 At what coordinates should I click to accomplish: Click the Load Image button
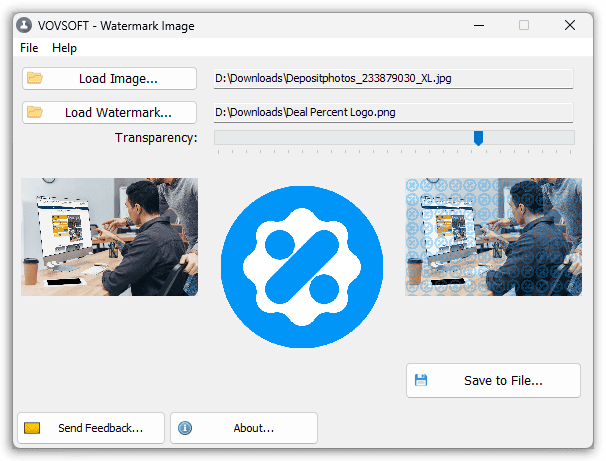point(109,79)
